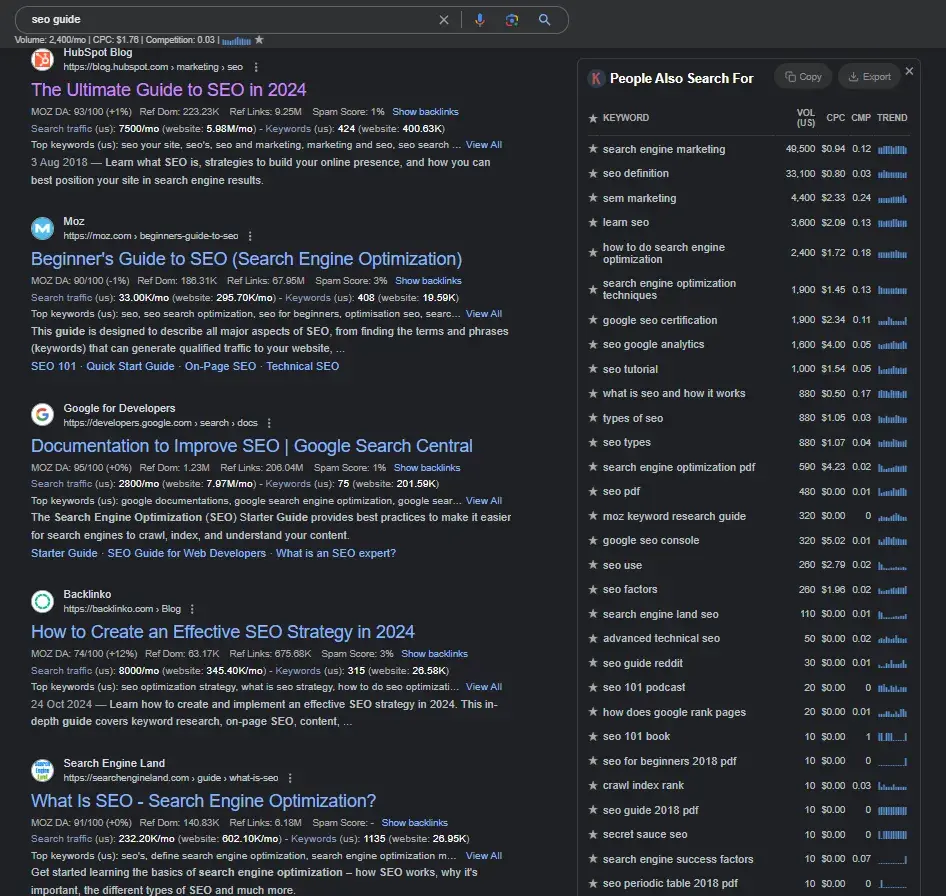Viewport: 946px width, 896px height.
Task: Click the magnifier search icon
Action: pos(544,20)
